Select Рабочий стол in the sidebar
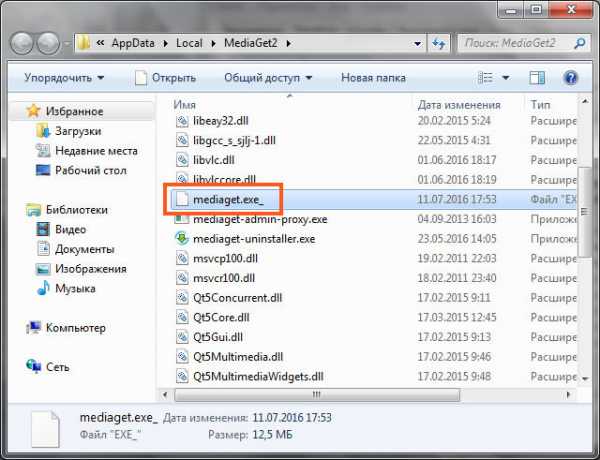This screenshot has width=600, height=460. pos(91,170)
